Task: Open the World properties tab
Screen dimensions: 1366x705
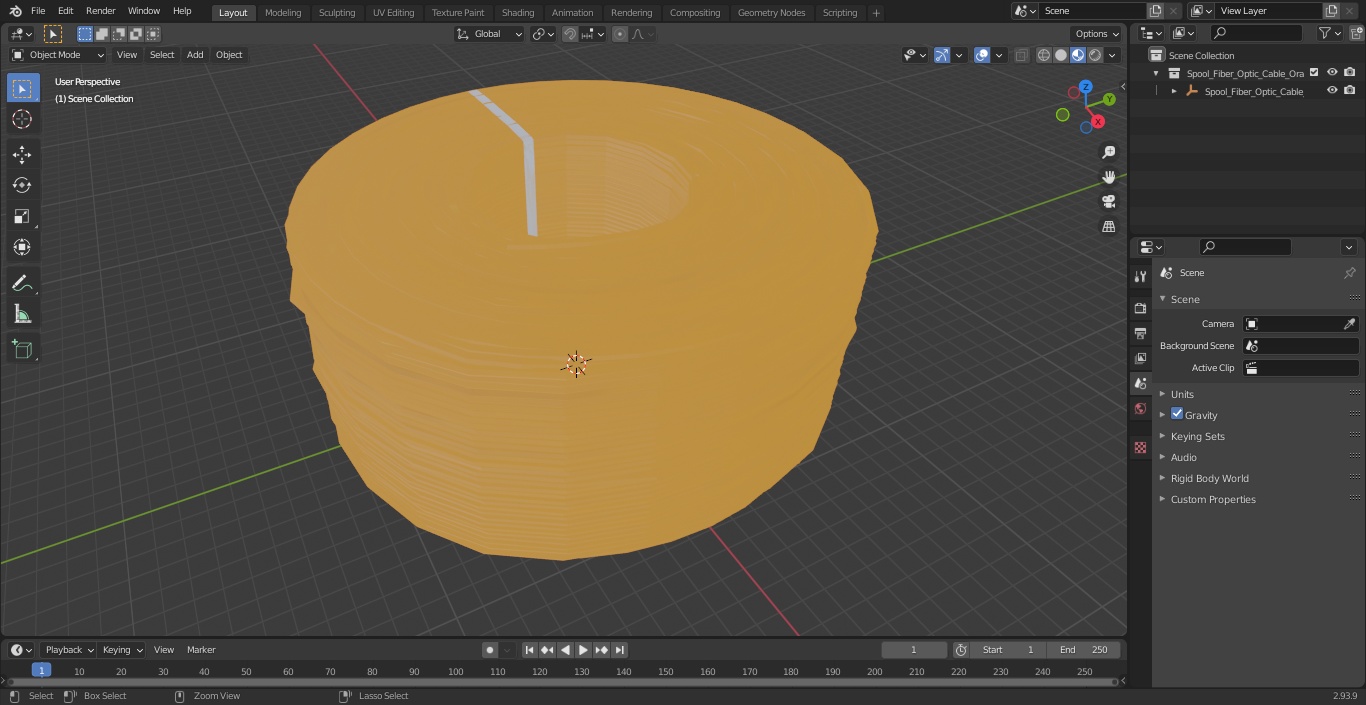Action: click(x=1140, y=408)
